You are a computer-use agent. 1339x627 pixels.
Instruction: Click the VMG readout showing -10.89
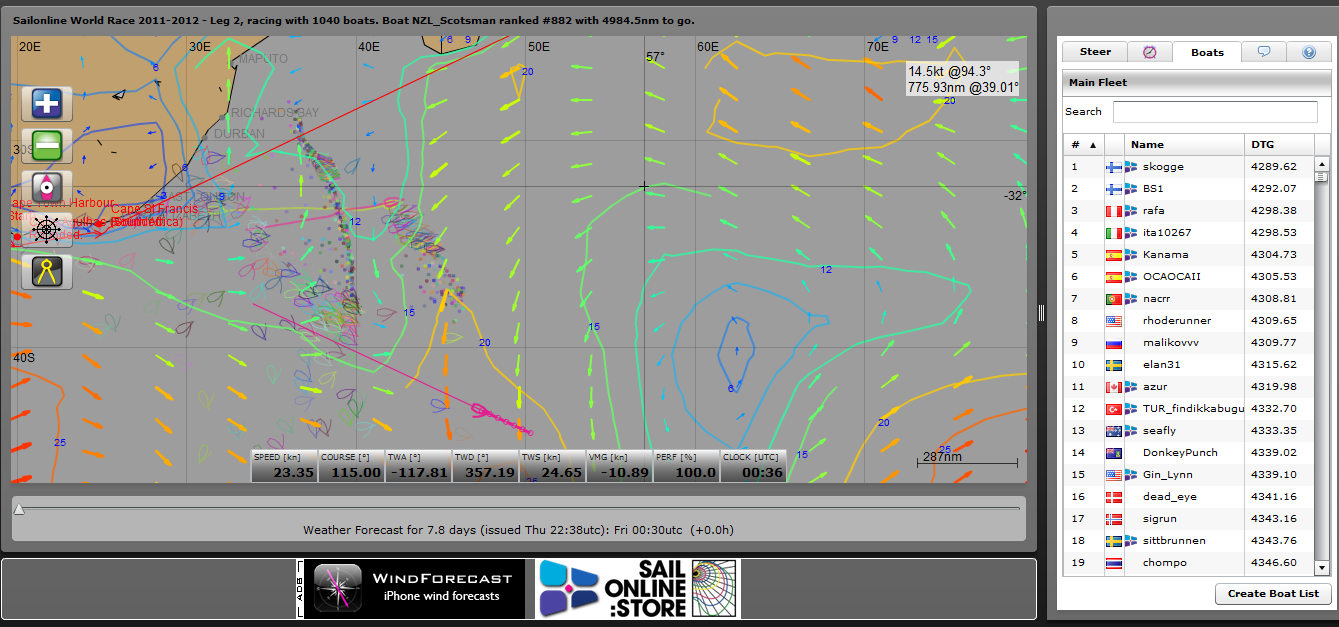pyautogui.click(x=619, y=466)
